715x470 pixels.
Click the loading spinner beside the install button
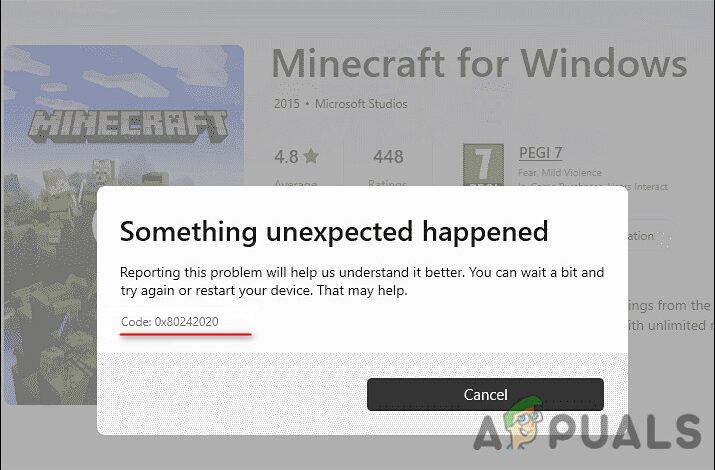(x=665, y=238)
